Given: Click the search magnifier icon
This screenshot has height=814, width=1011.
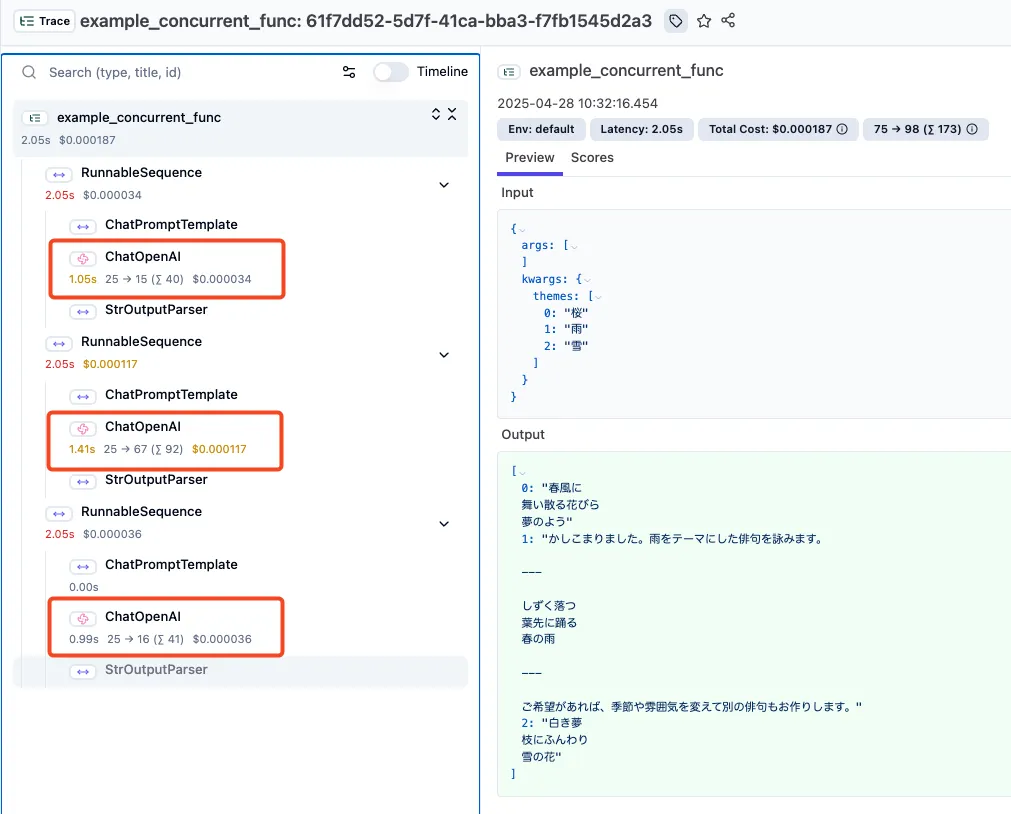Looking at the screenshot, I should pyautogui.click(x=29, y=72).
